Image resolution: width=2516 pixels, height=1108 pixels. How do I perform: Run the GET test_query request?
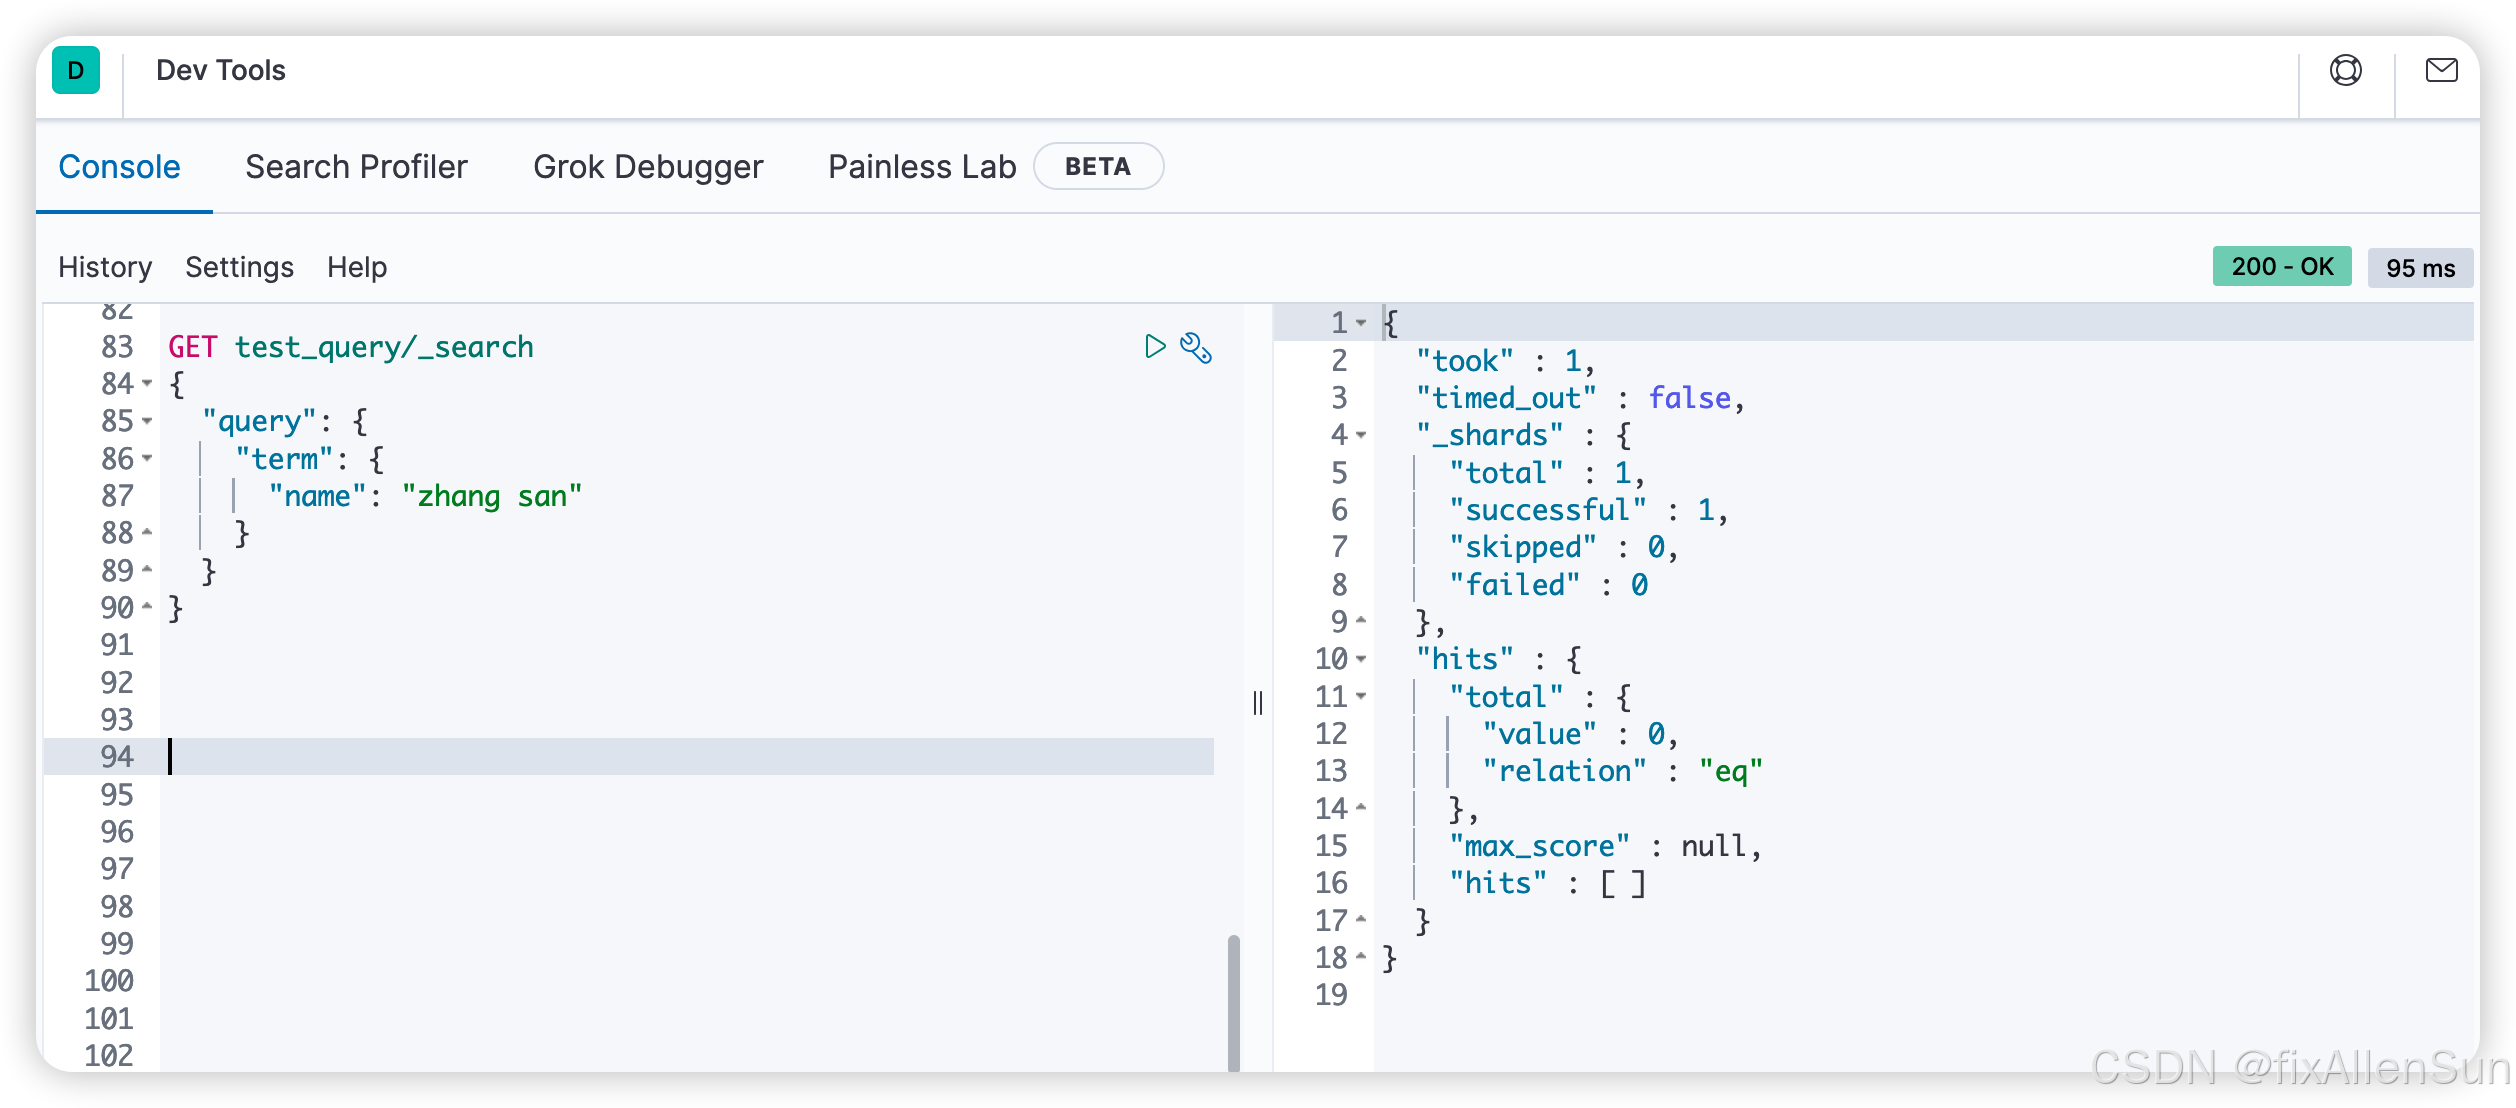point(1155,347)
